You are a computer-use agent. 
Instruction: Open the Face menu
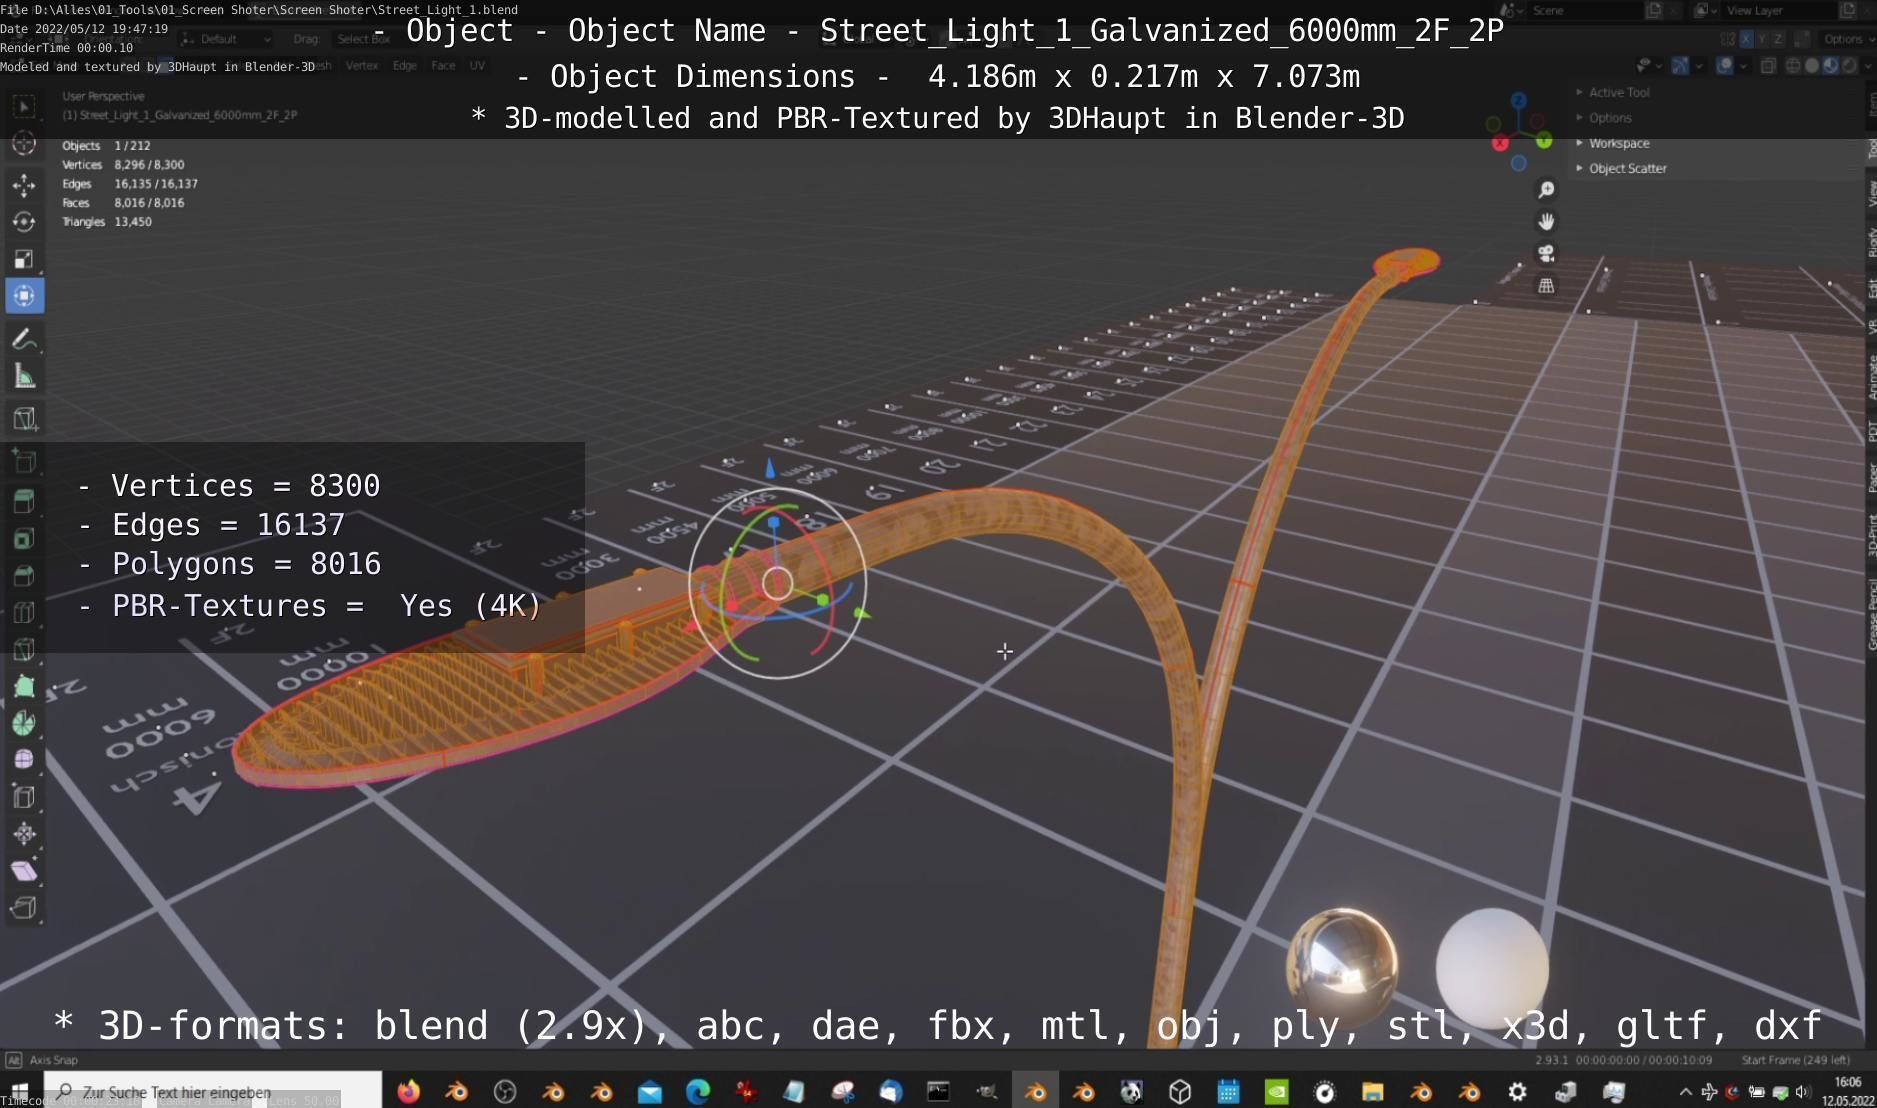(443, 66)
